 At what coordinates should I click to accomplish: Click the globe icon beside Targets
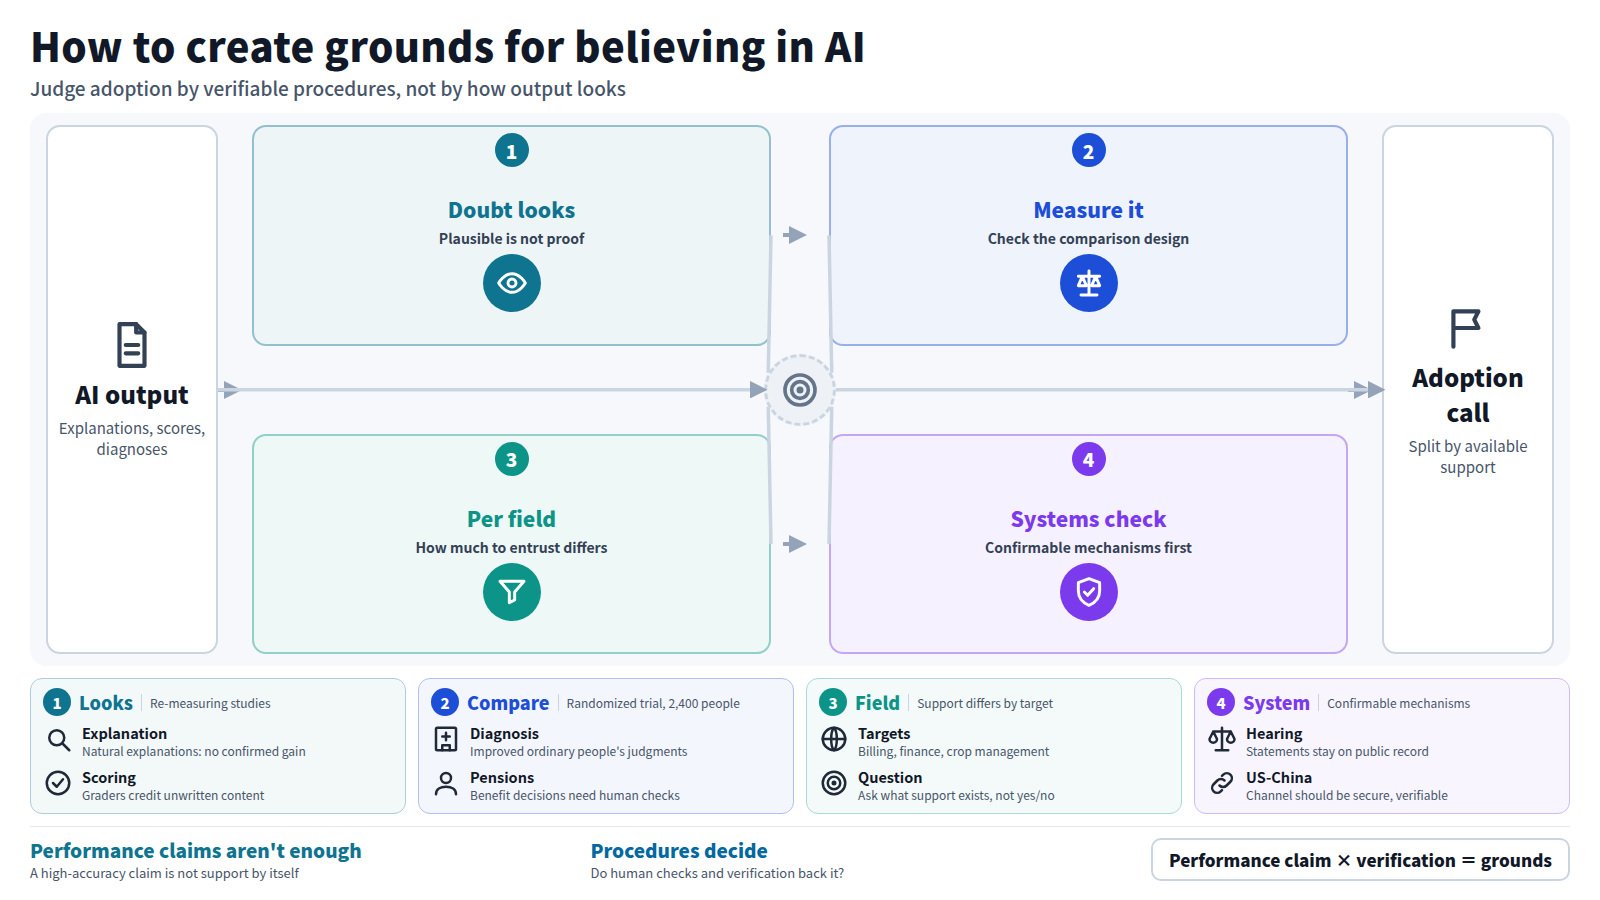click(834, 739)
